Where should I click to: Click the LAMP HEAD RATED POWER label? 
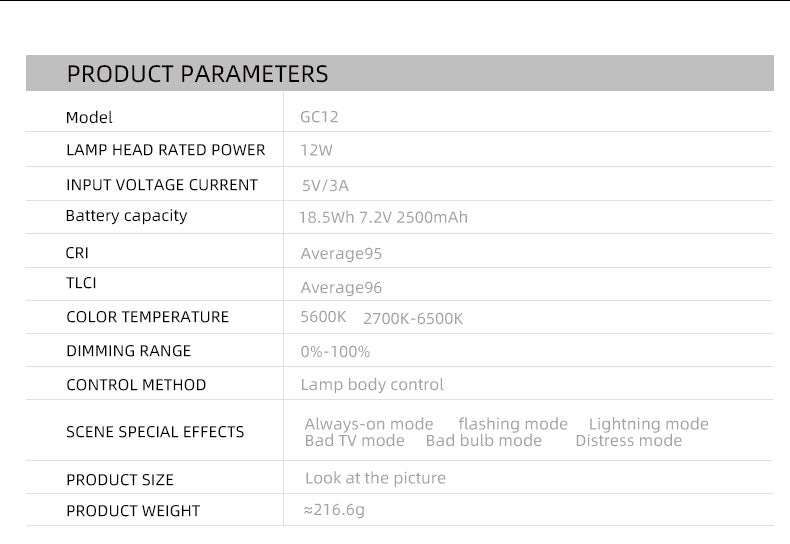[x=165, y=150]
